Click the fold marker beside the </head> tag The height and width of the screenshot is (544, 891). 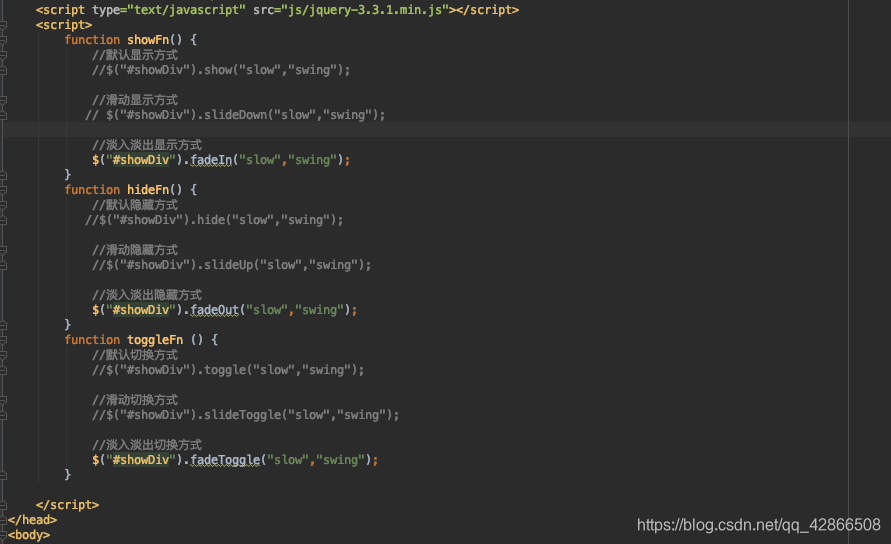point(3,520)
